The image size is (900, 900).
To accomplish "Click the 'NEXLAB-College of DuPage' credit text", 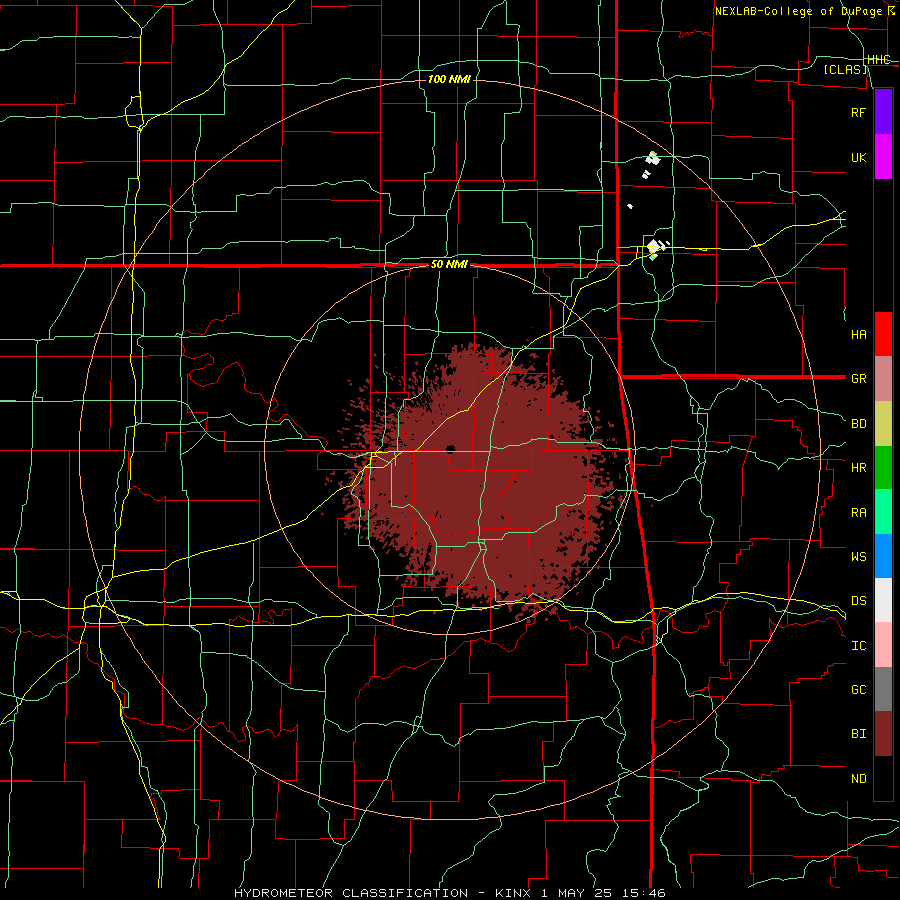I will click(x=800, y=11).
